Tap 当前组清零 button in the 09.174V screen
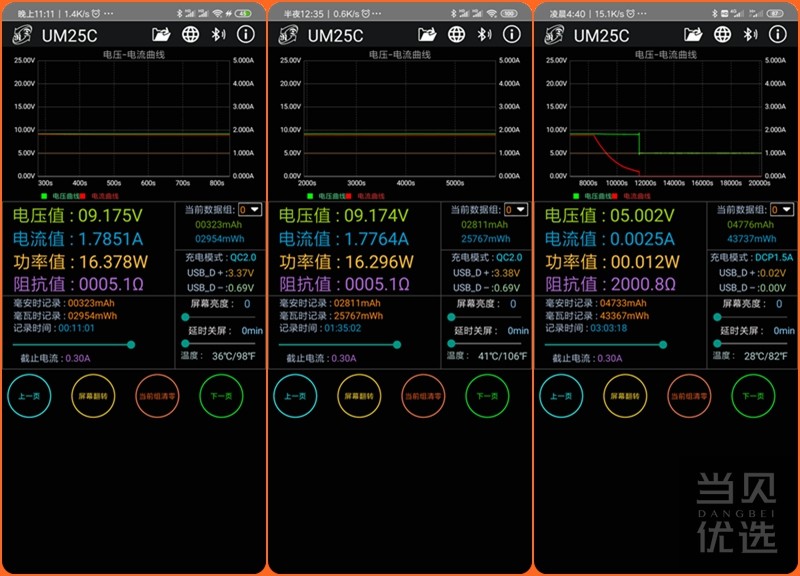The width and height of the screenshot is (800, 576). point(423,396)
